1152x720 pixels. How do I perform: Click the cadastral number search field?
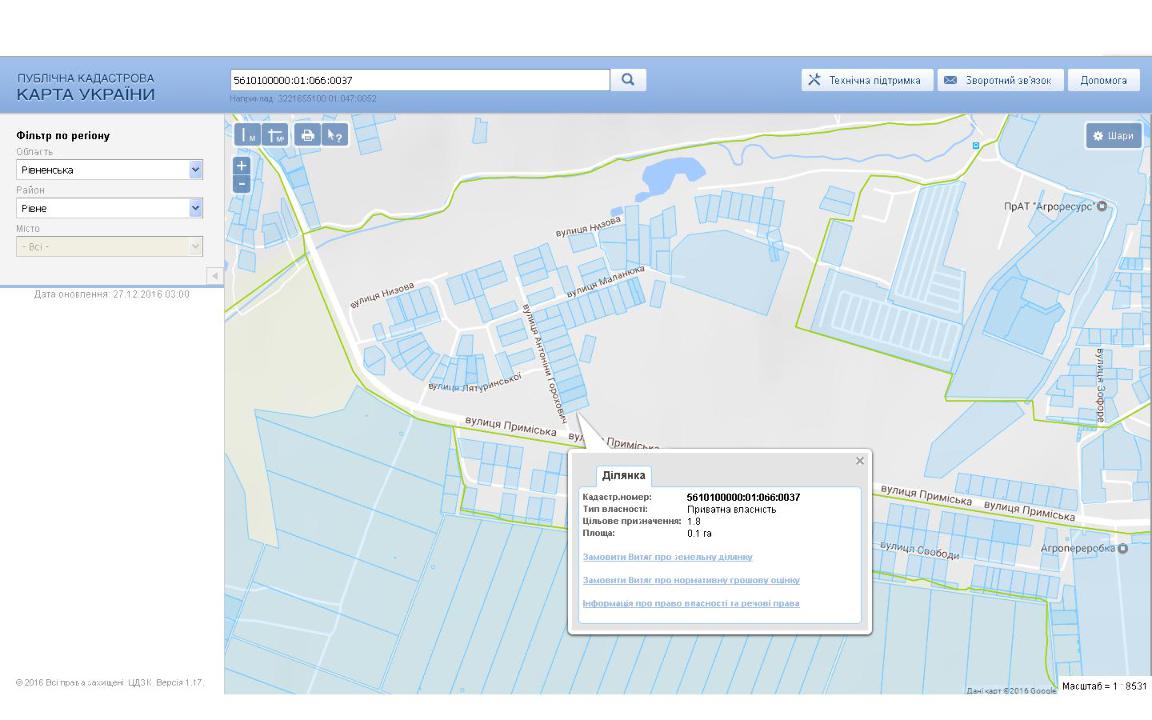[x=420, y=80]
